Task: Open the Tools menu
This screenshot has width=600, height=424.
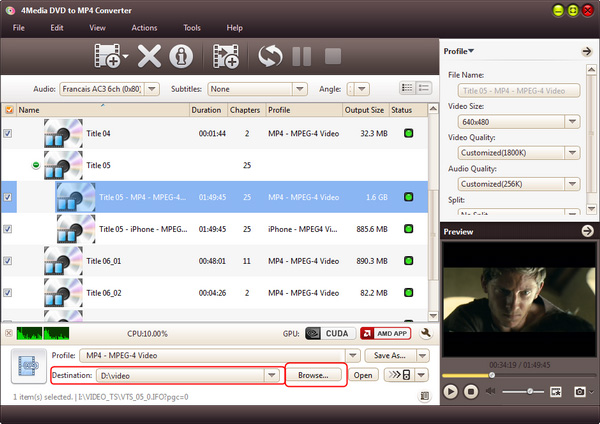Action: [191, 27]
